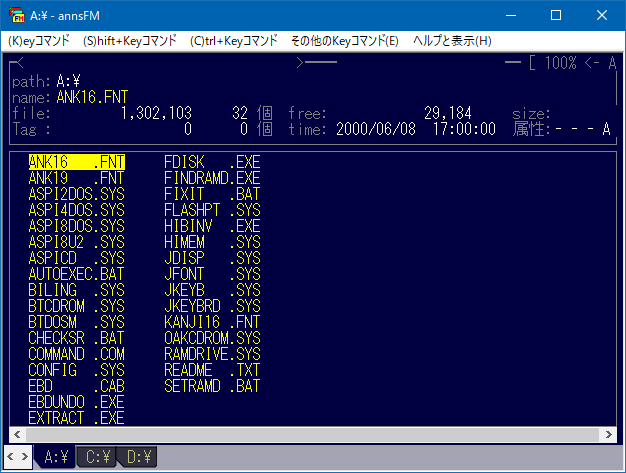
Task: Select file COMMAND .COM
Action: [x=77, y=354]
